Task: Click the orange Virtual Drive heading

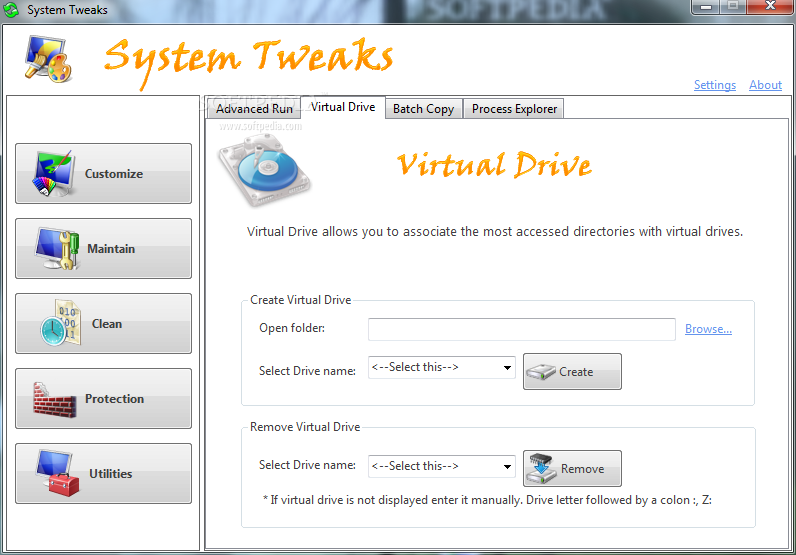Action: tap(494, 165)
